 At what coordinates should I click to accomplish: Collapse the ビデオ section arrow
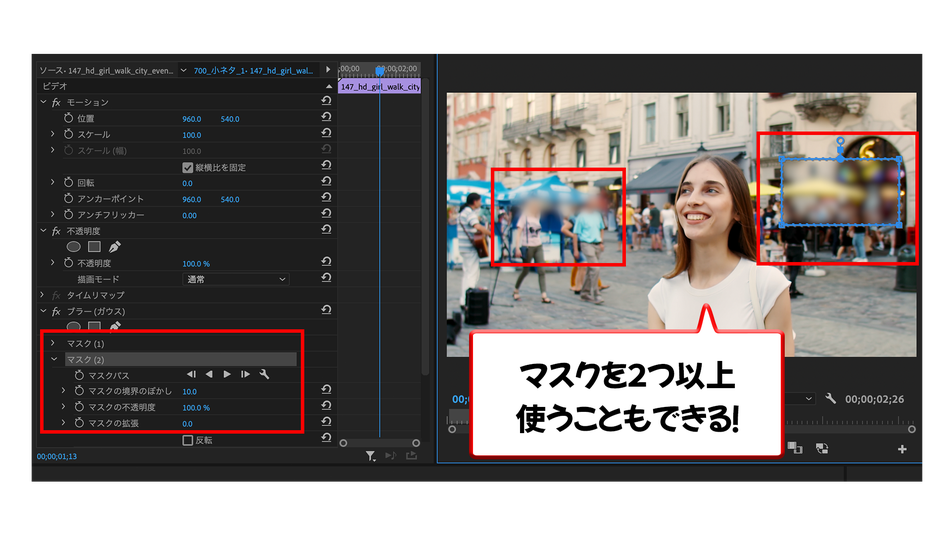[329, 87]
